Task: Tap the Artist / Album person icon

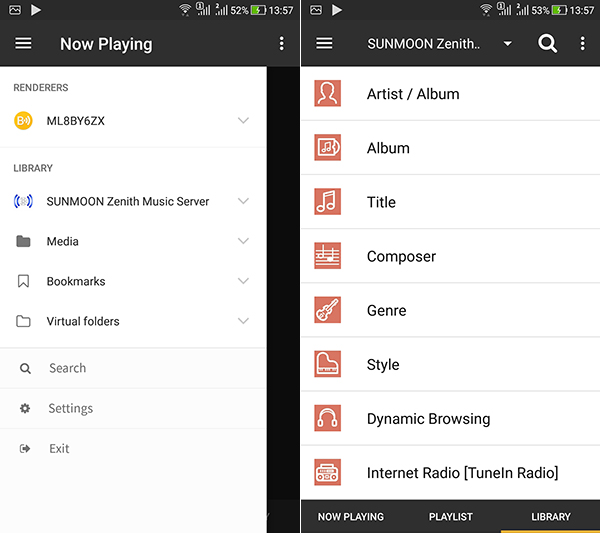Action: point(328,93)
